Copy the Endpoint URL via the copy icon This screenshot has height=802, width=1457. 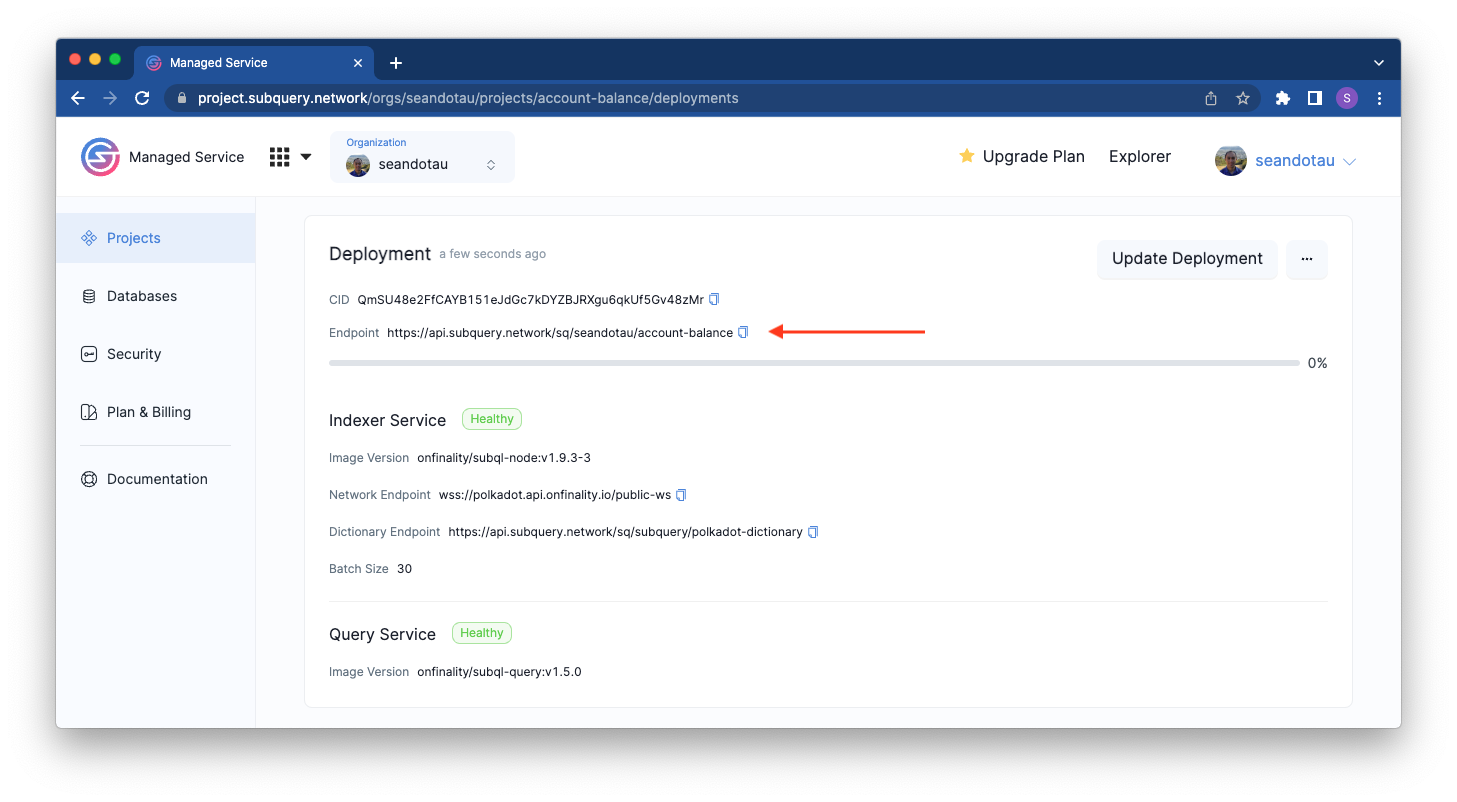[742, 332]
